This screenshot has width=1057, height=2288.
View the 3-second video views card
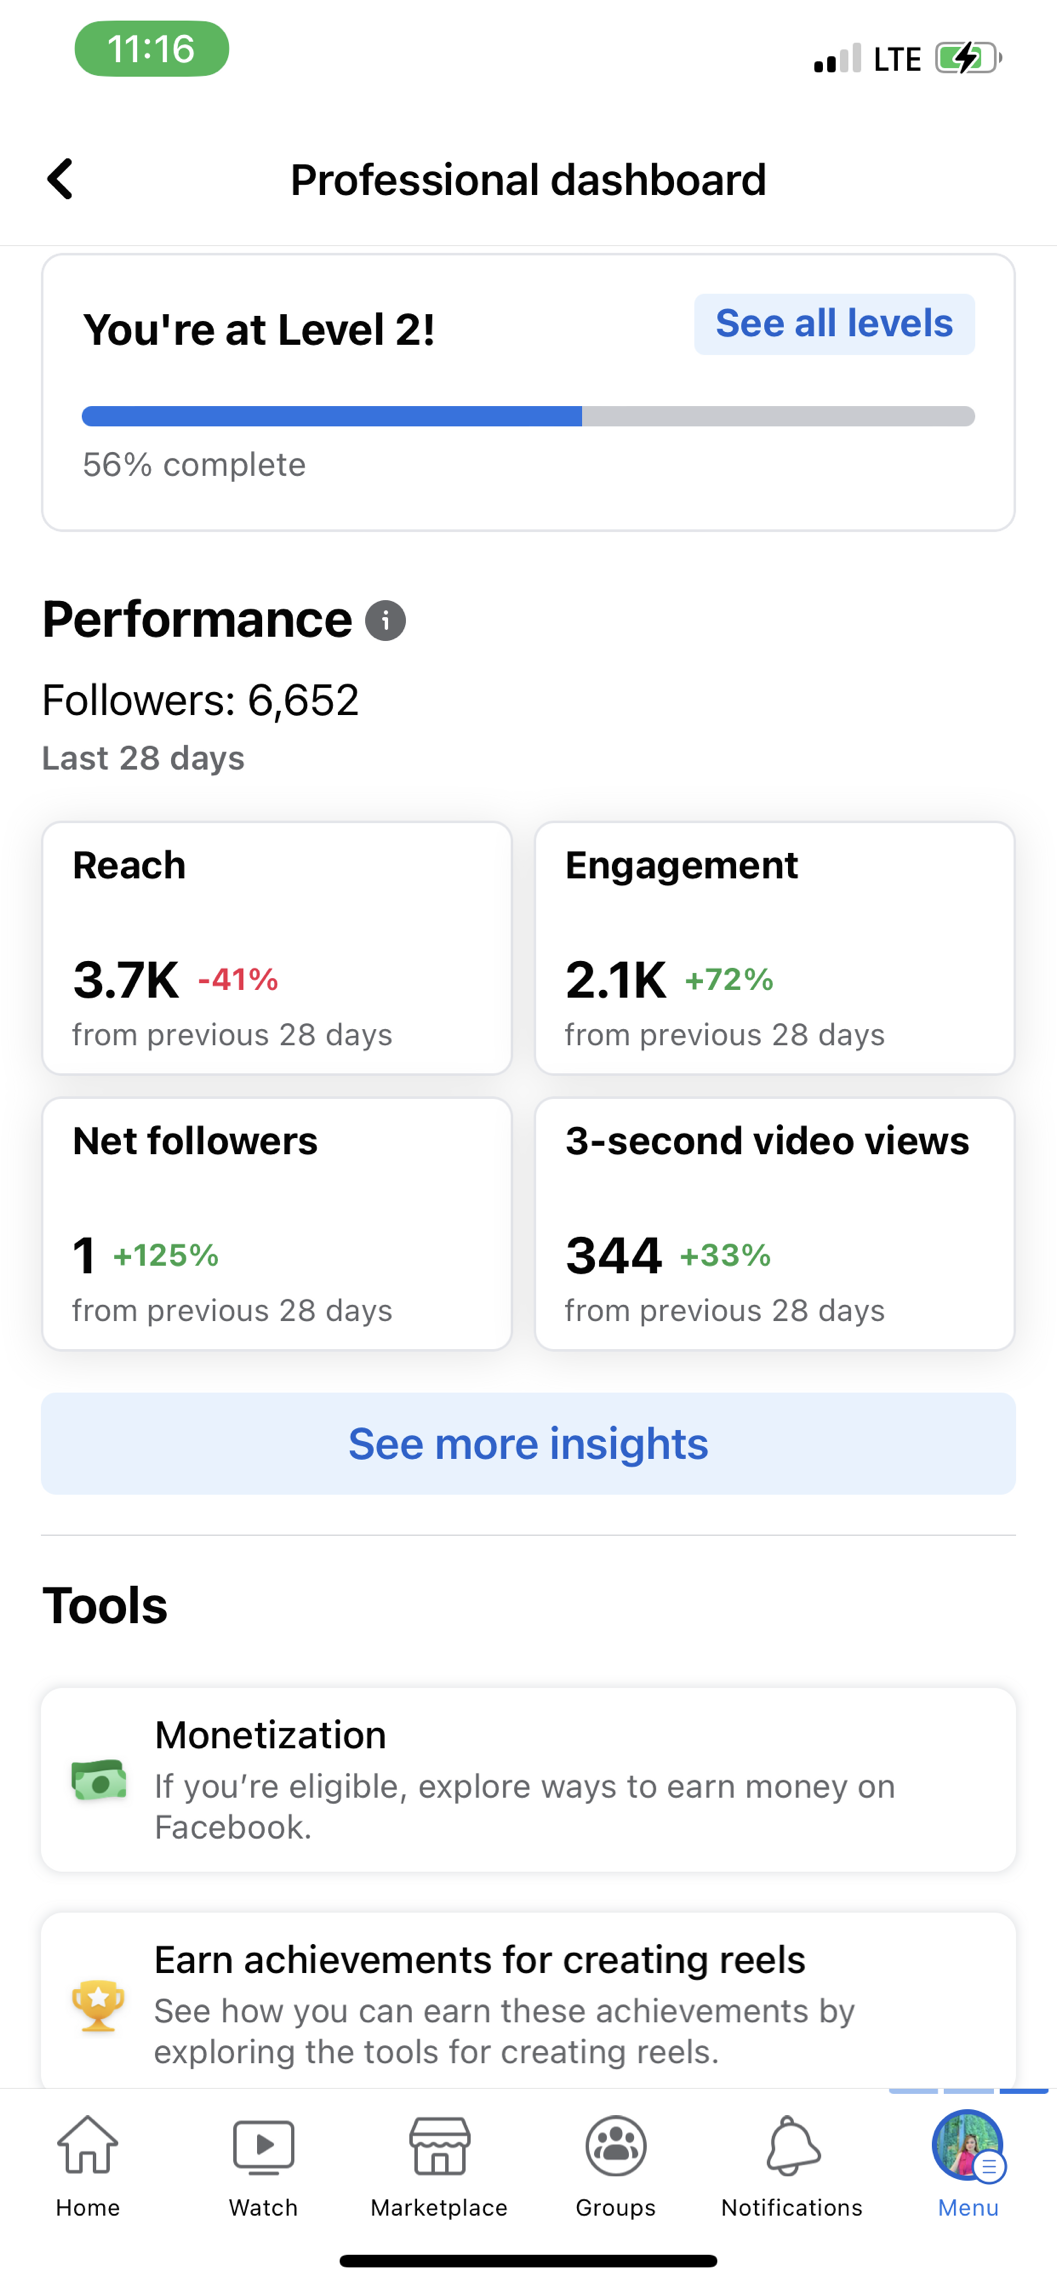(775, 1224)
